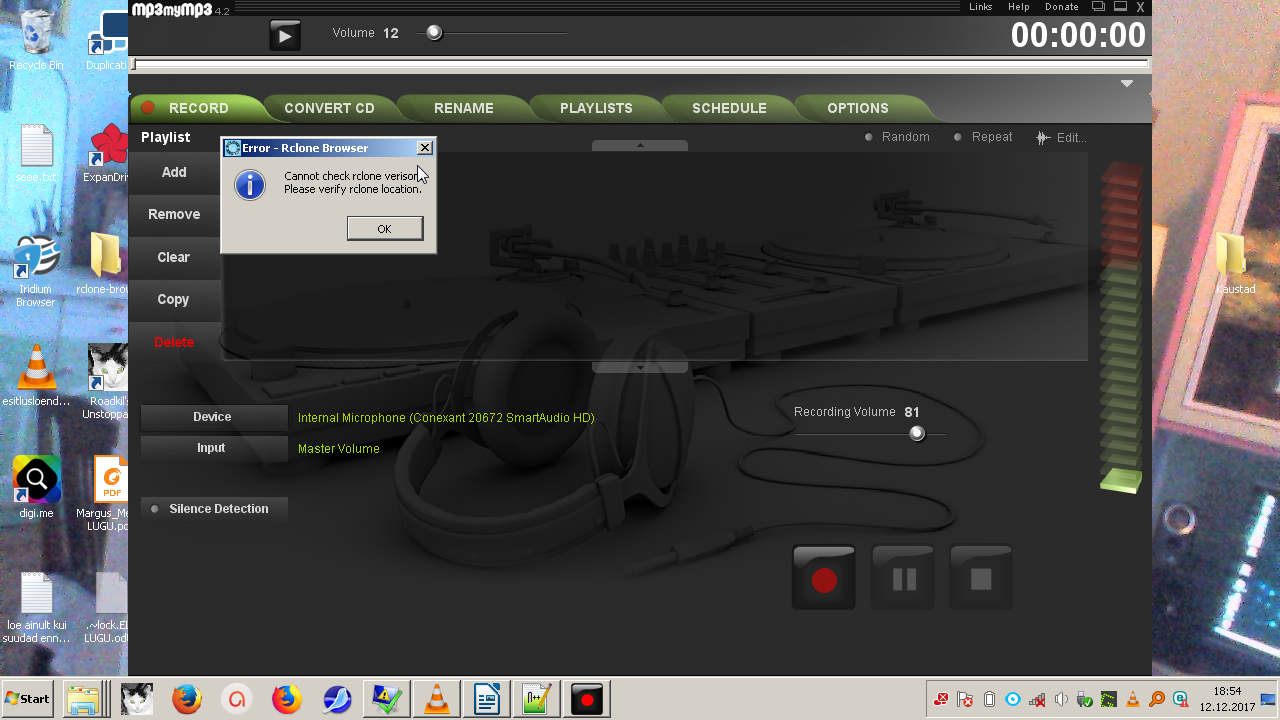The height and width of the screenshot is (720, 1280).
Task: Click the pause recording button
Action: tap(903, 578)
